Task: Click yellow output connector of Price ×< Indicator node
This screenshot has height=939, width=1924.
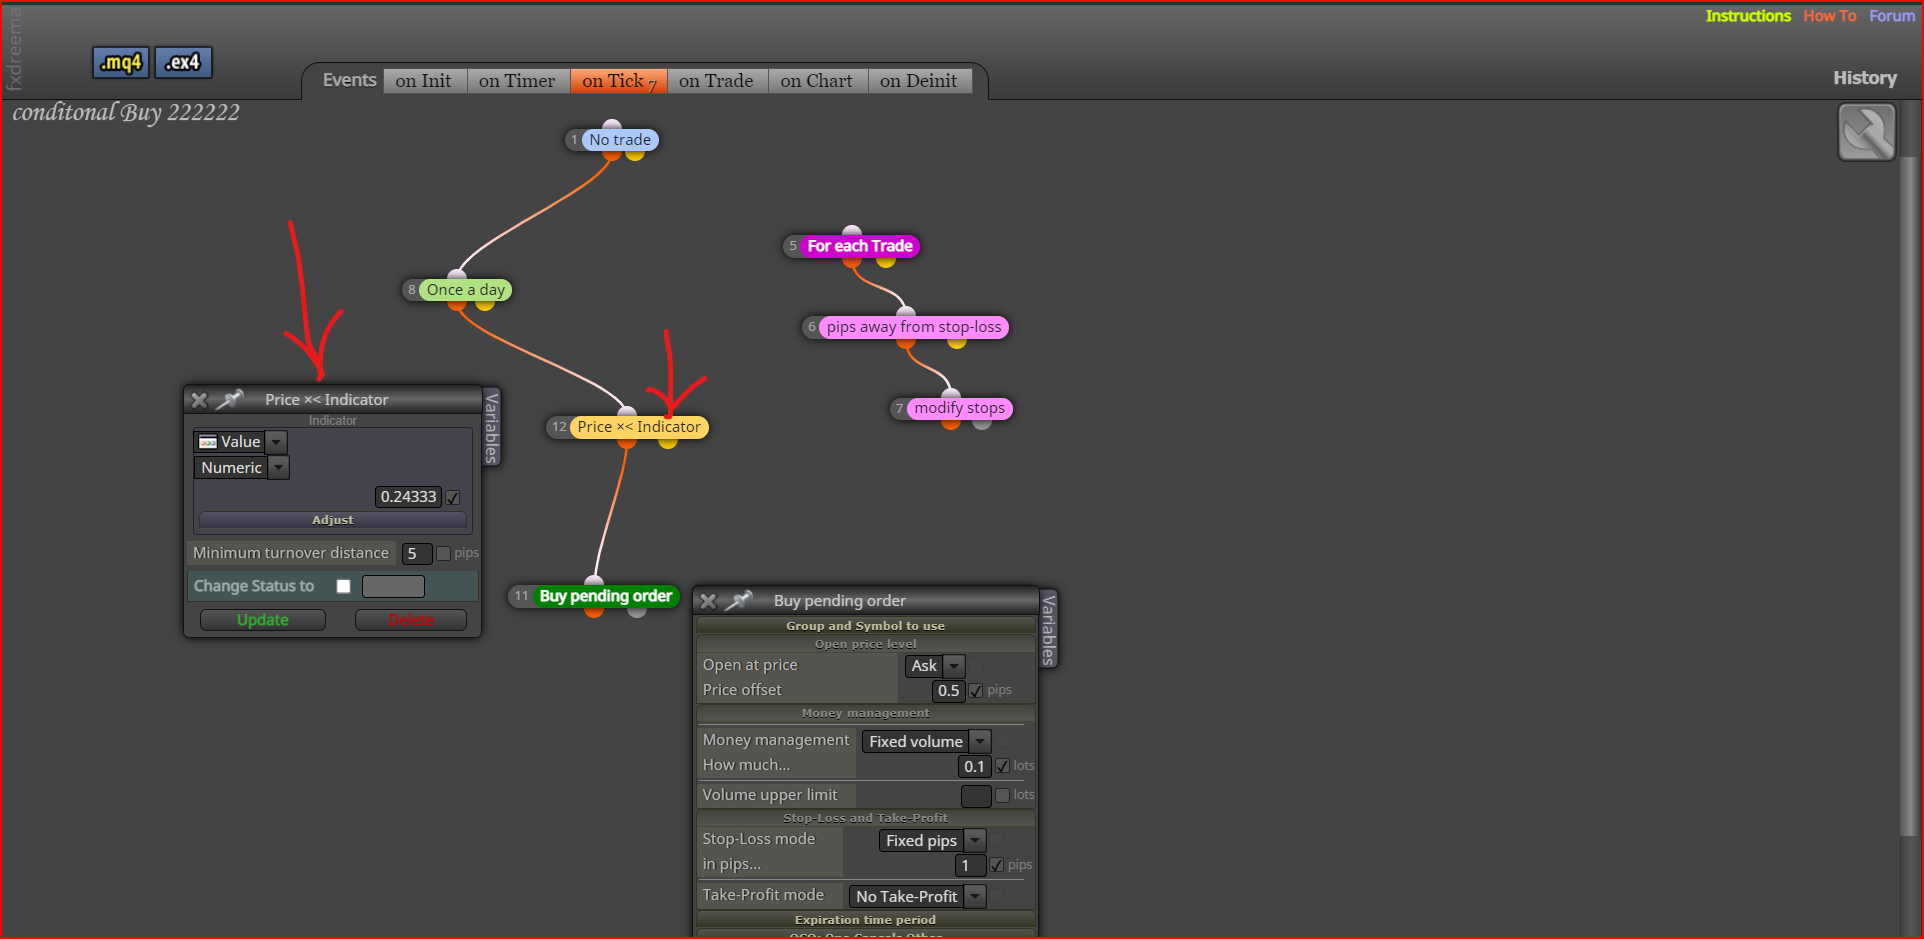Action: [668, 442]
